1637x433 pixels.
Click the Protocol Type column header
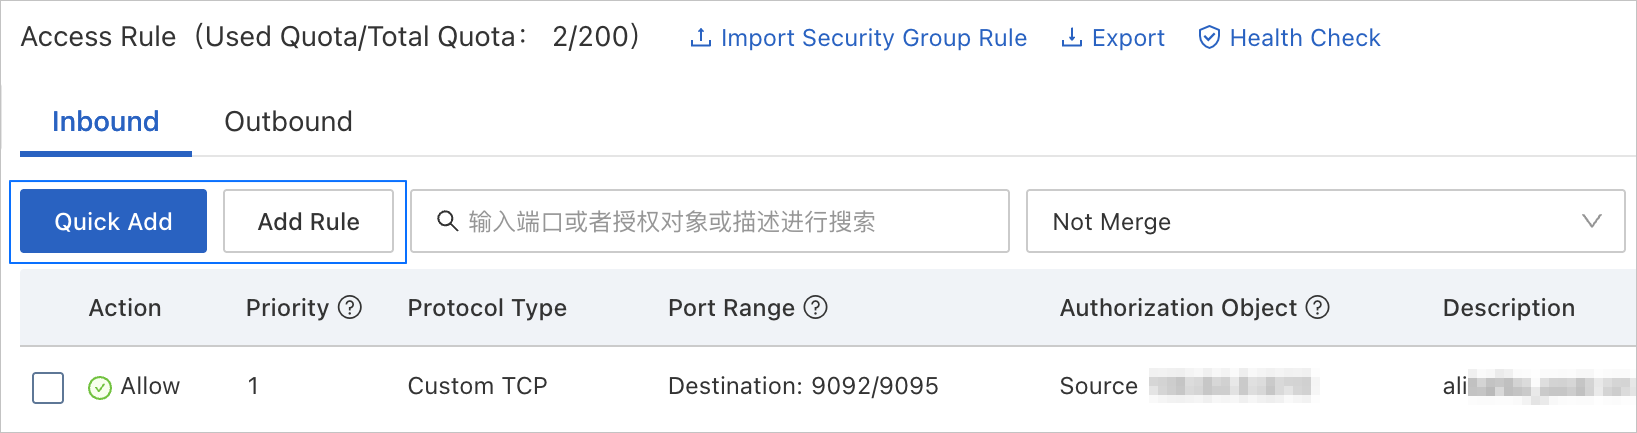click(x=487, y=308)
